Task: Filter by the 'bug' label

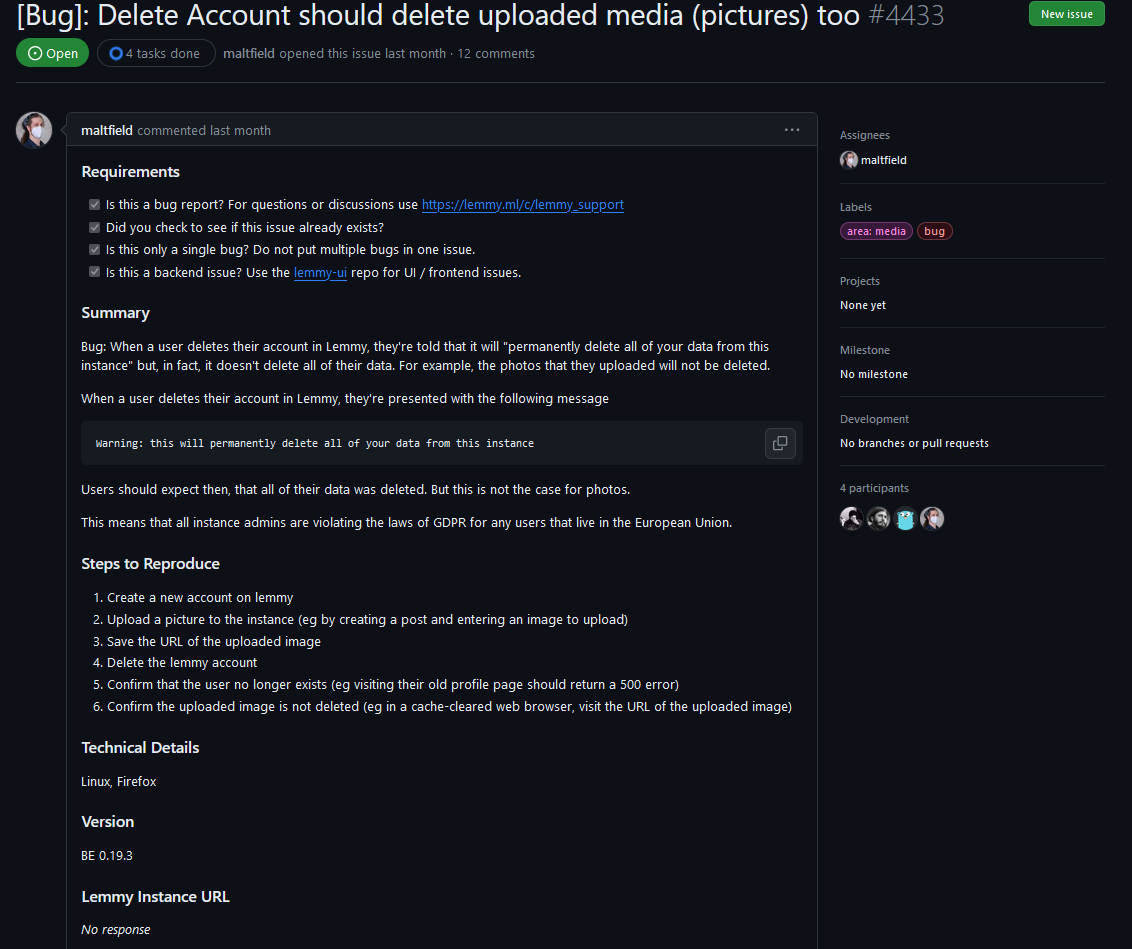Action: 934,231
